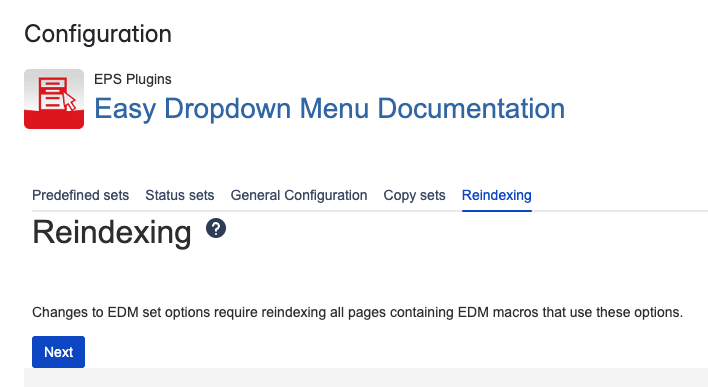Screen dimensions: 708x387
Task: Click the Configuration page heading
Action: 98,34
